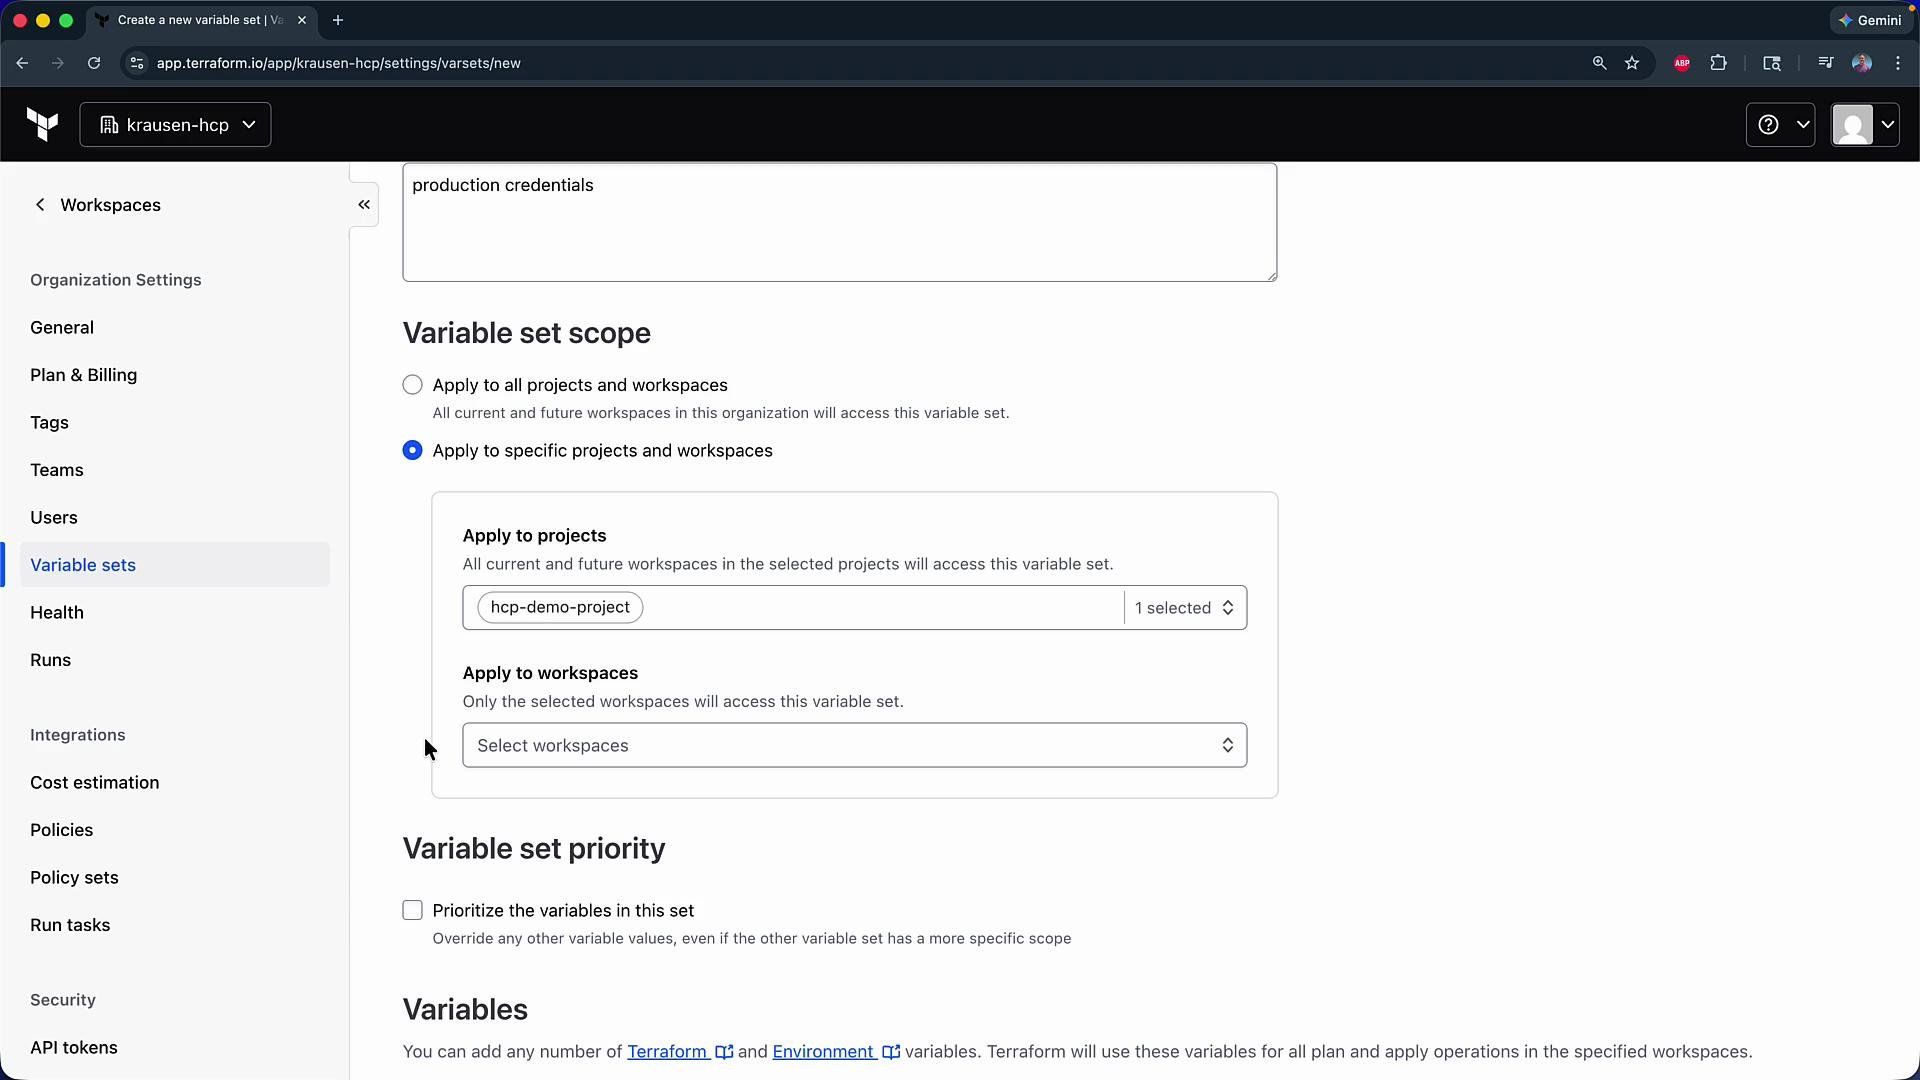Open Cost estimation integration
The width and height of the screenshot is (1920, 1080).
click(x=95, y=783)
